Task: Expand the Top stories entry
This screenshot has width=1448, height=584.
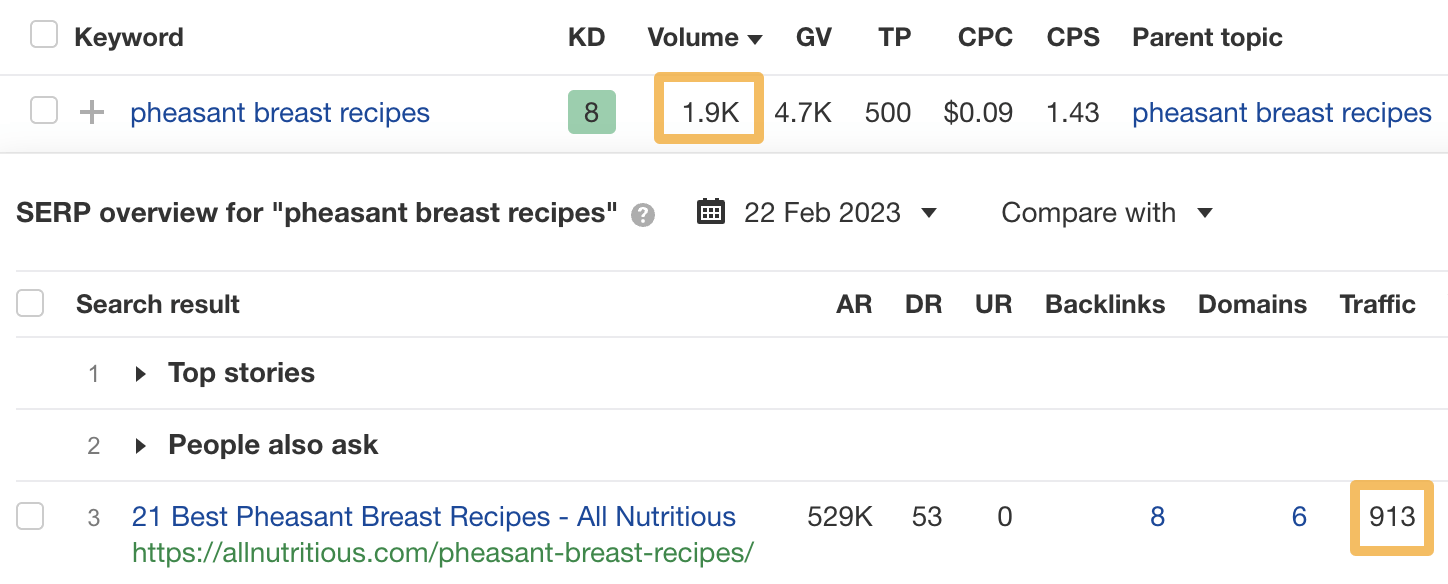Action: point(140,372)
